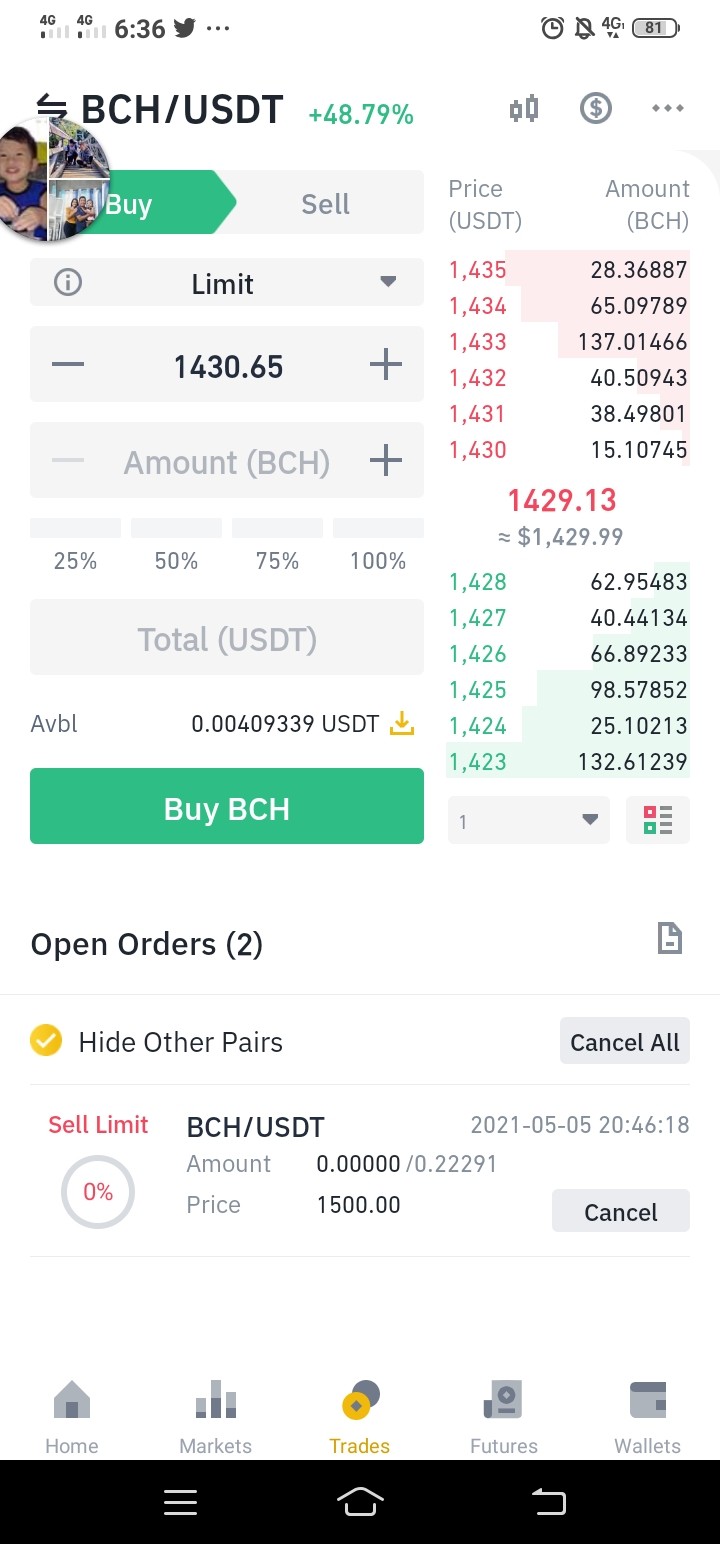Tap the yellow deposit arrow next to Avbl
The height and width of the screenshot is (1544, 720).
pyautogui.click(x=401, y=723)
